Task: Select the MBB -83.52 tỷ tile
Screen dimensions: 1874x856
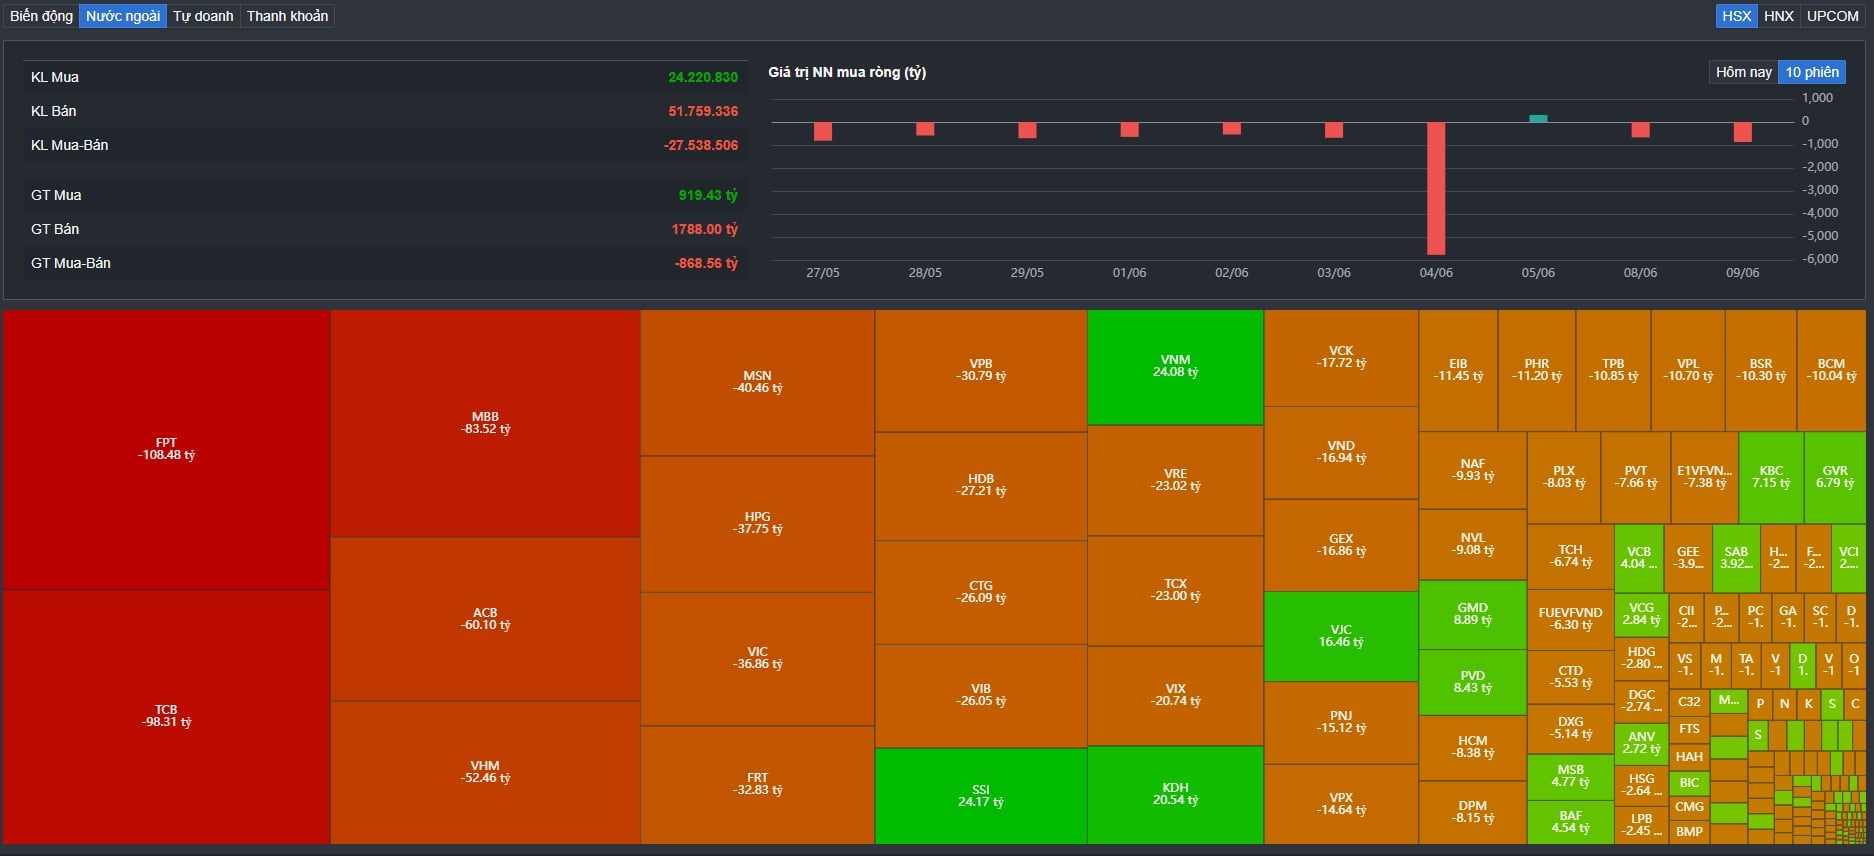Action: (485, 423)
